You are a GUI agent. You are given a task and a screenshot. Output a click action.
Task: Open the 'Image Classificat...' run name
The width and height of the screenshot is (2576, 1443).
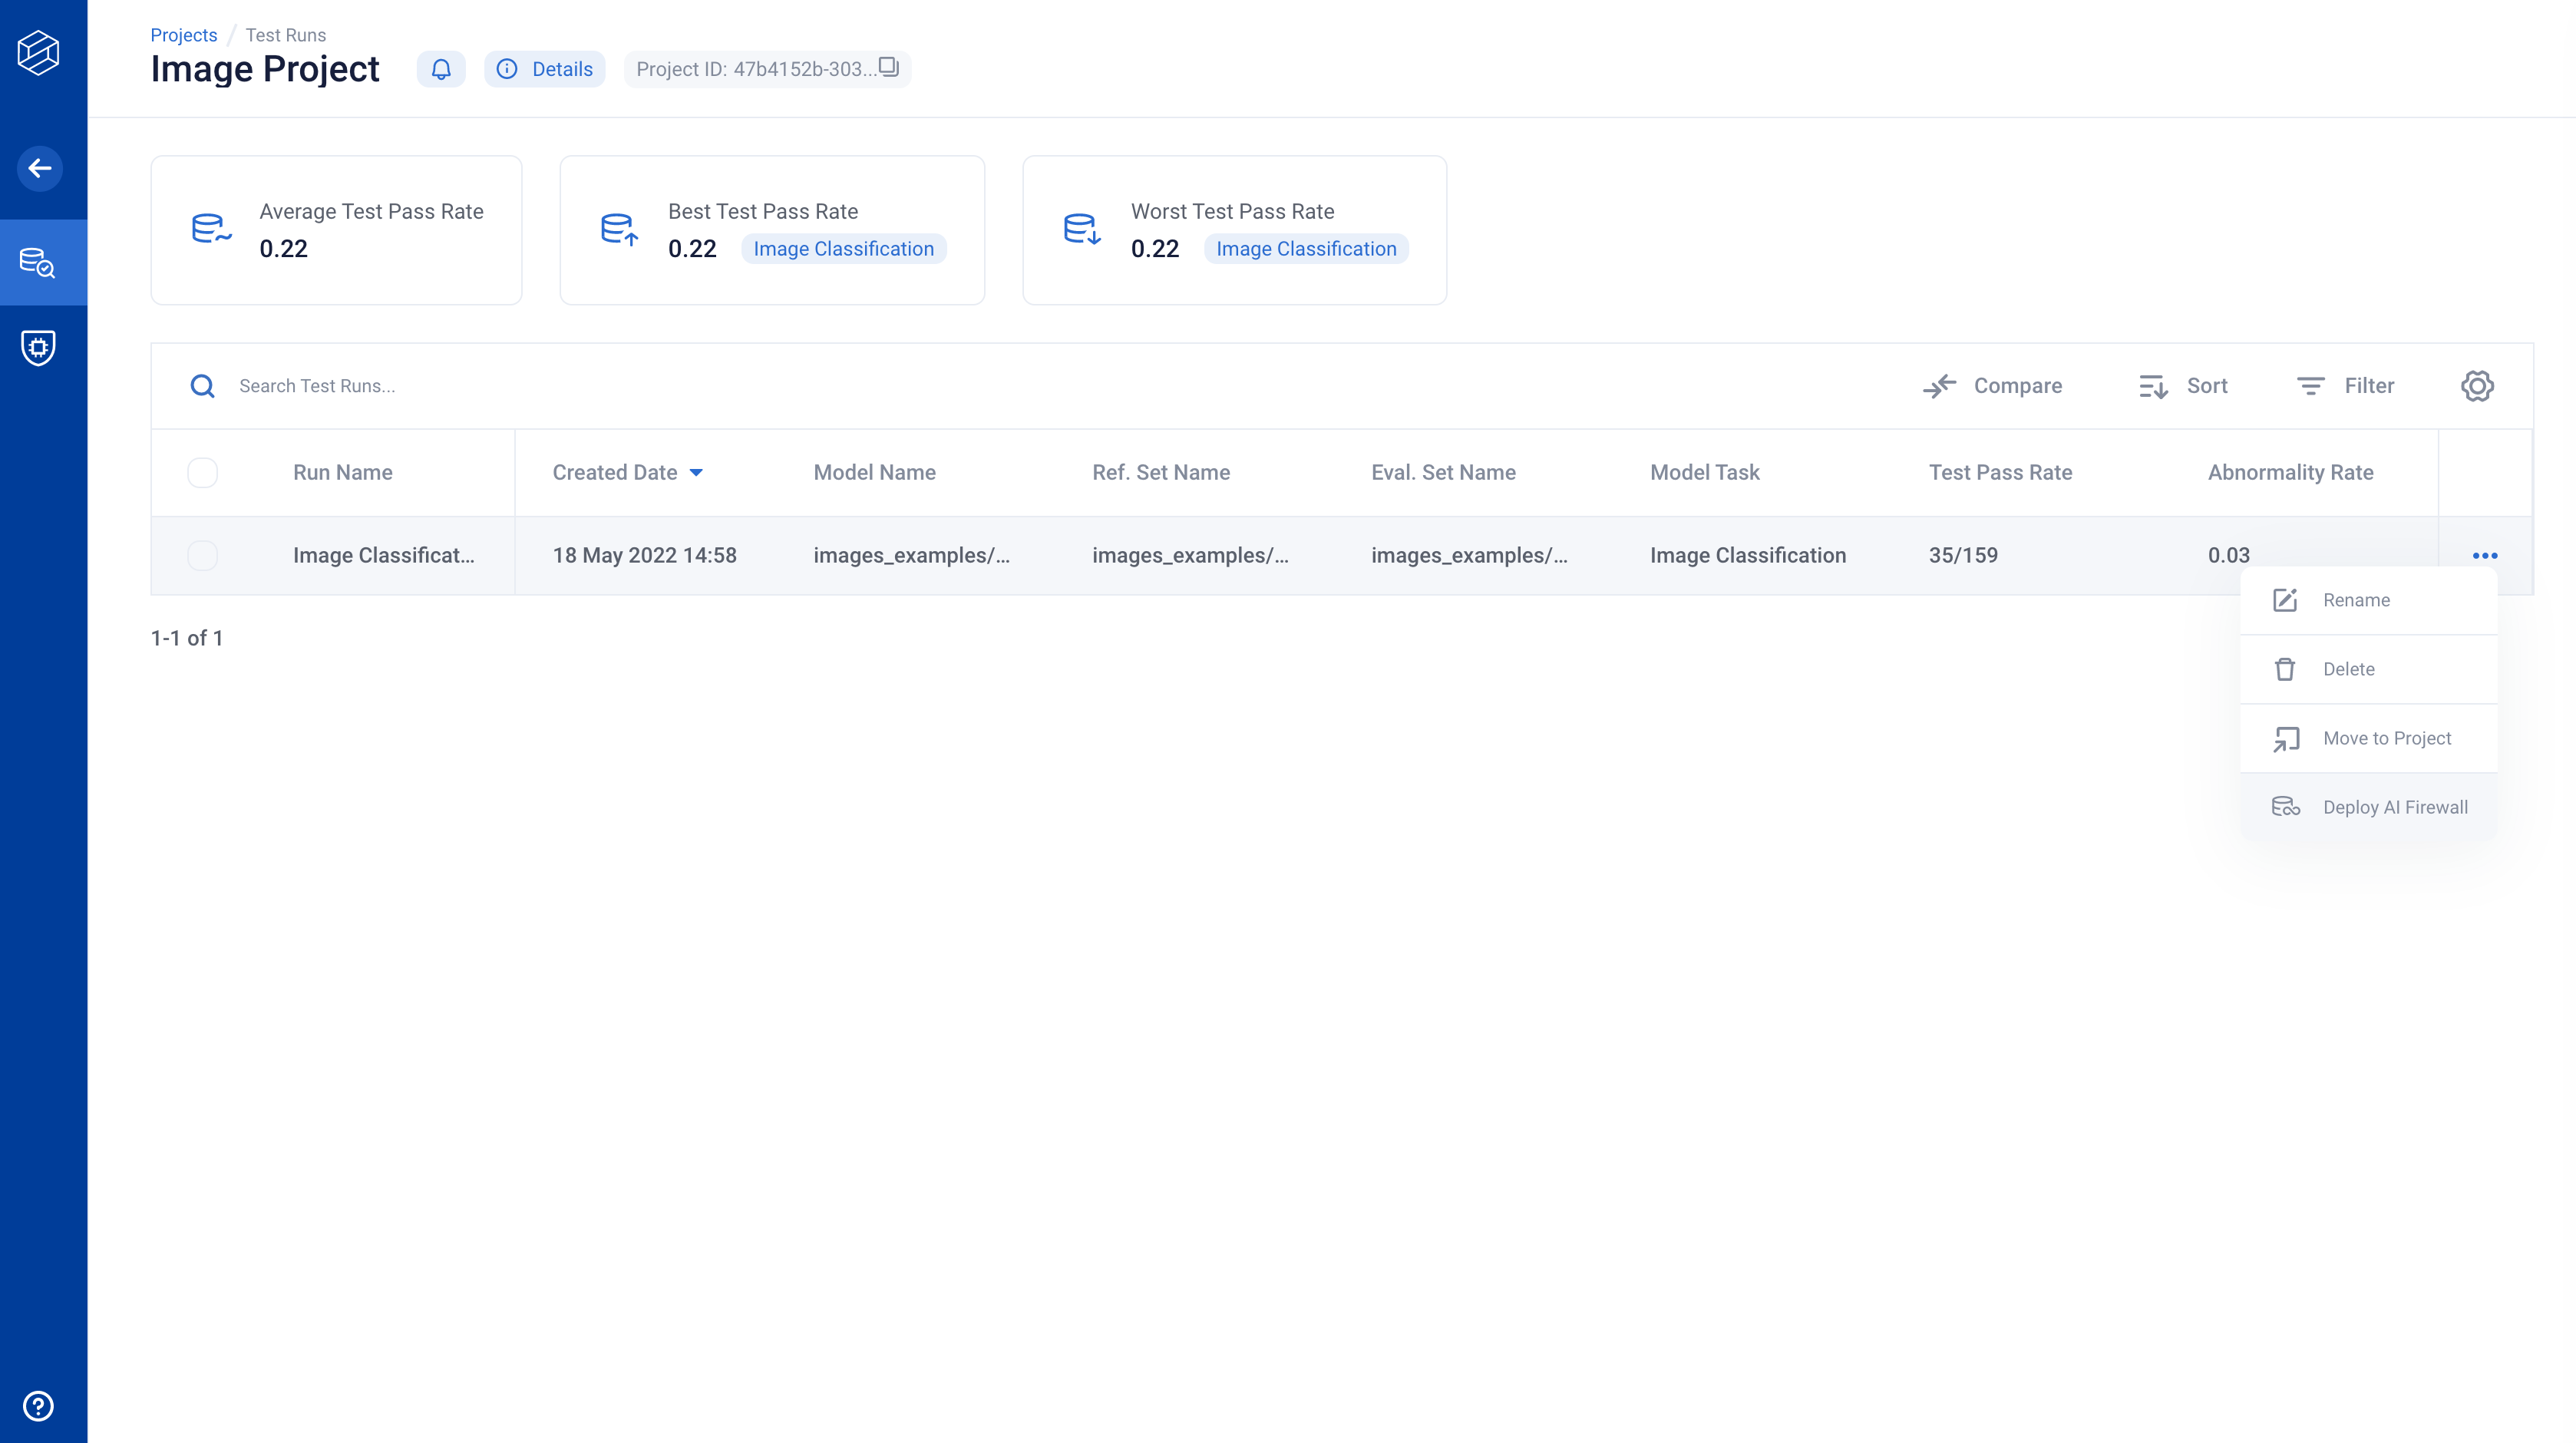coord(384,556)
